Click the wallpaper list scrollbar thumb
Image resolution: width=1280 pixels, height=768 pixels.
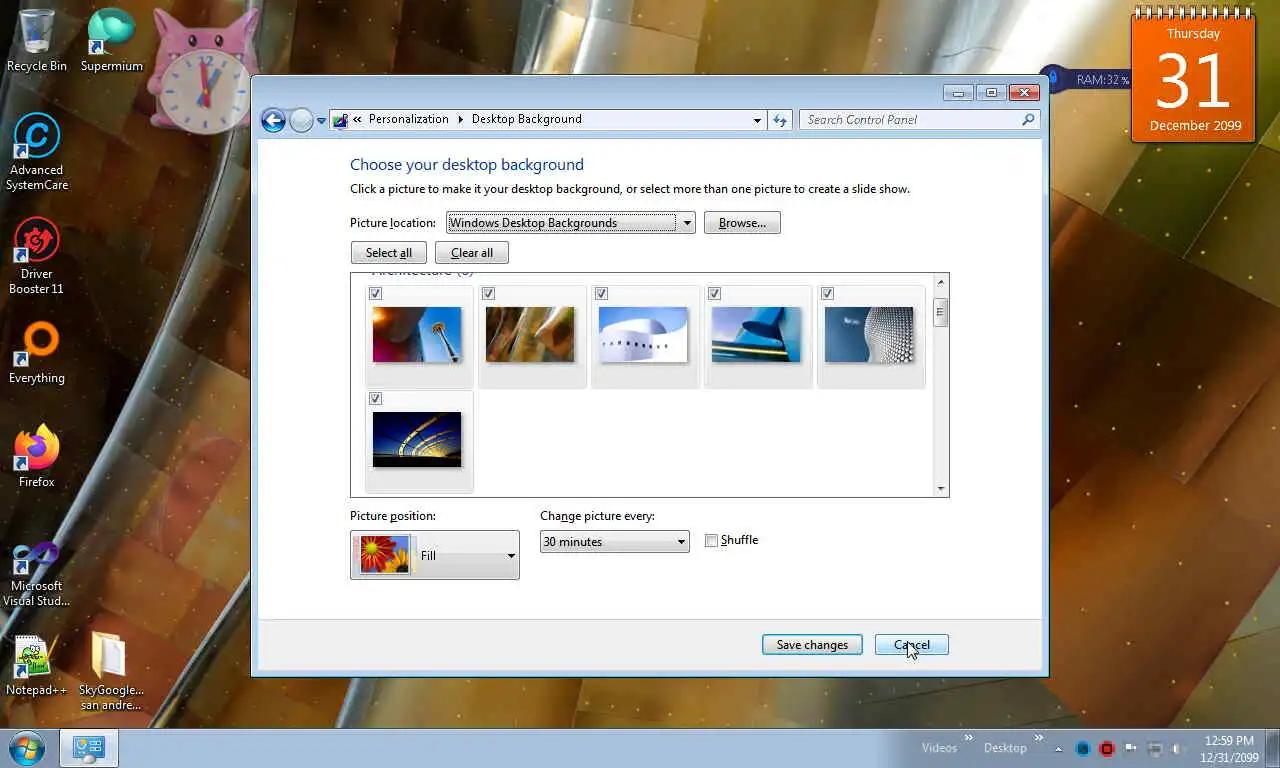point(940,312)
